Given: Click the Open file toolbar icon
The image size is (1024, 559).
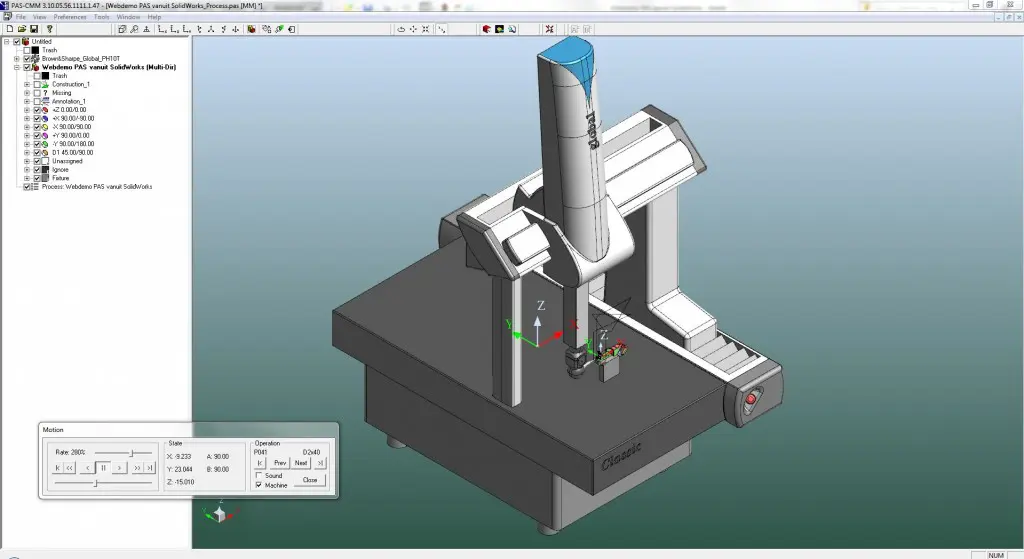Looking at the screenshot, I should pos(22,29).
